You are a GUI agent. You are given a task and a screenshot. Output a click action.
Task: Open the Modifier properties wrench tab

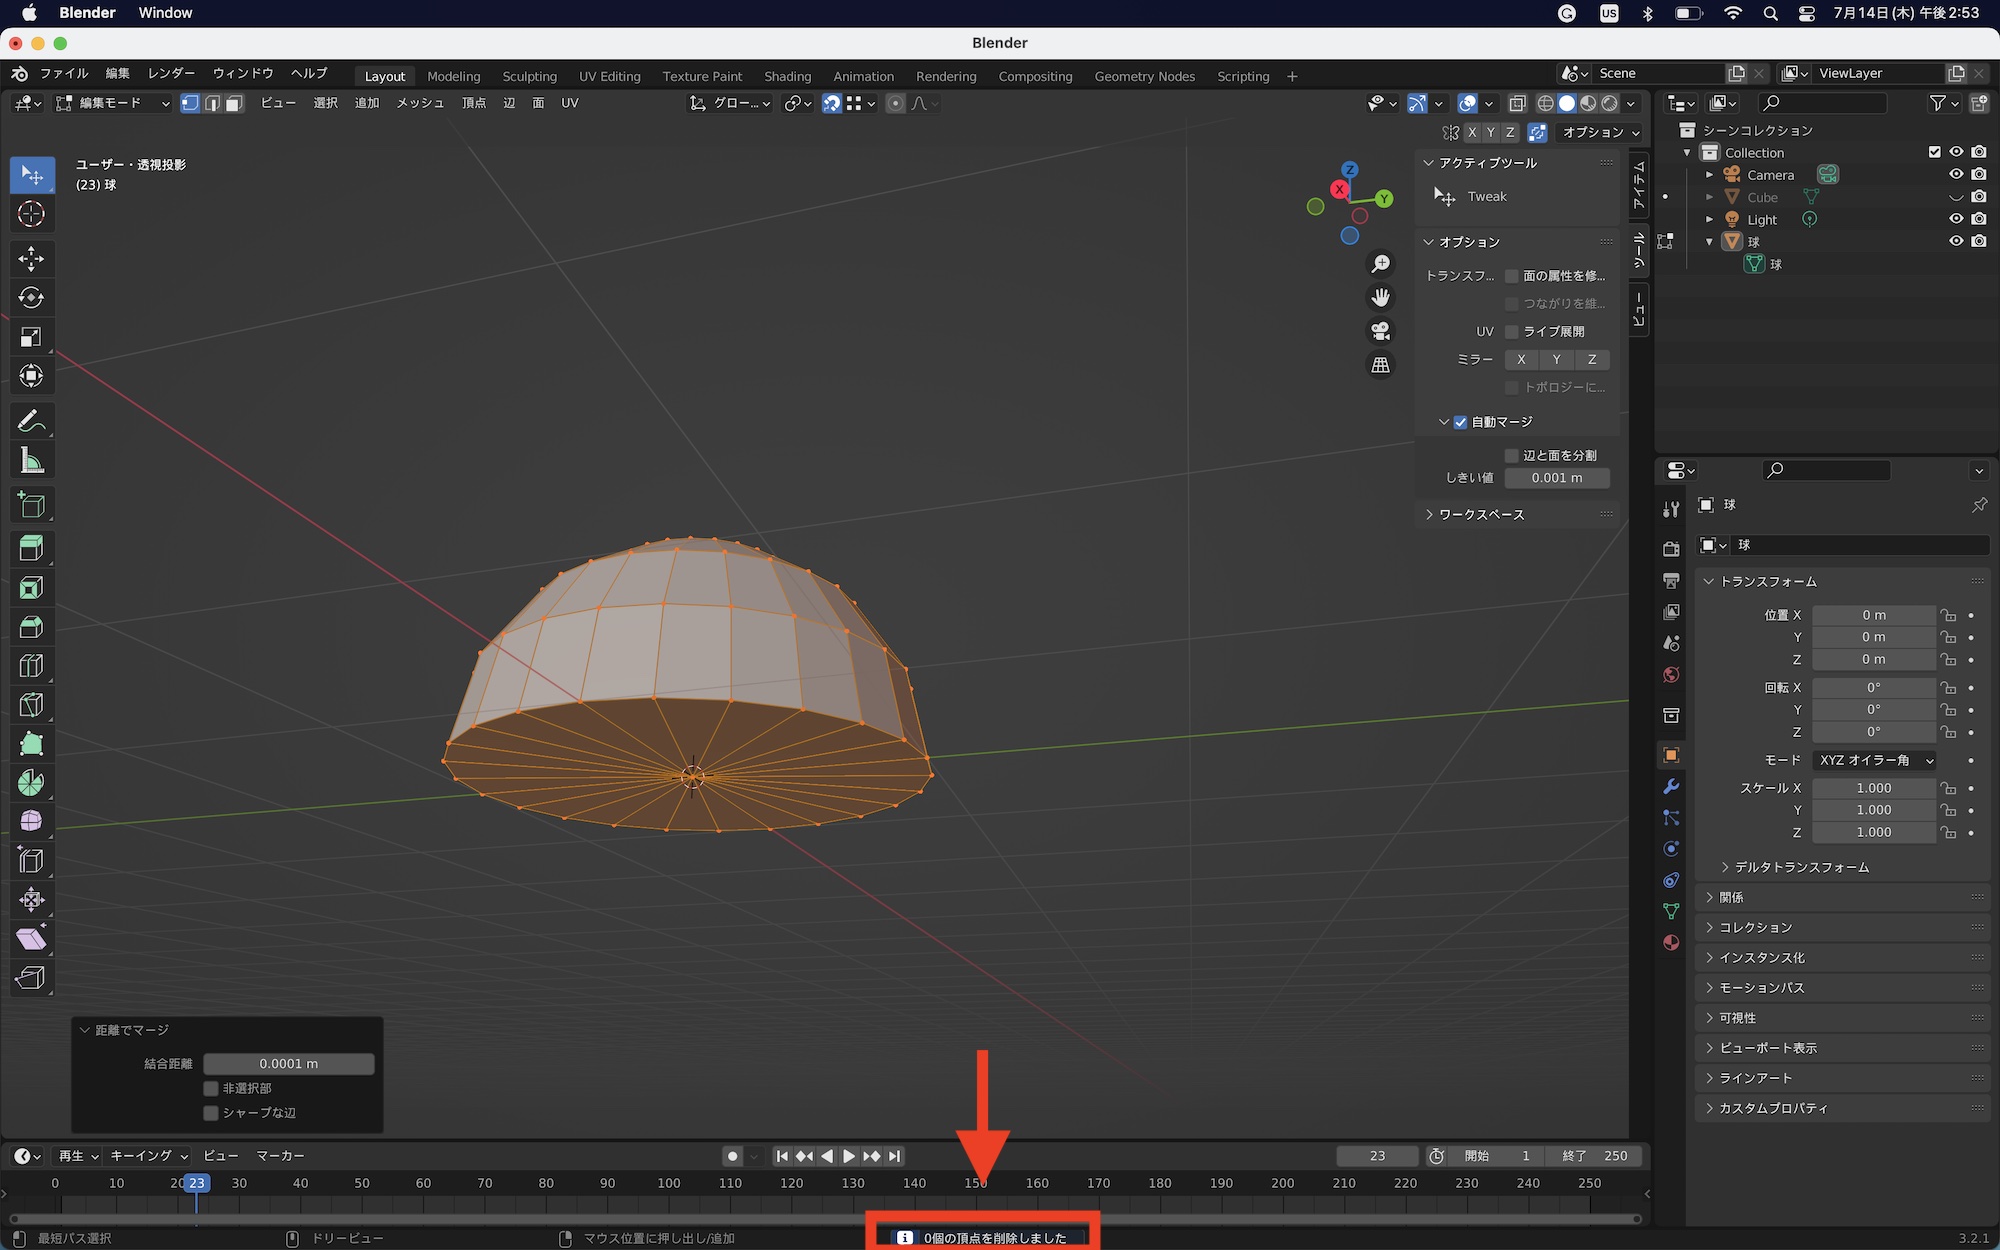(x=1671, y=787)
